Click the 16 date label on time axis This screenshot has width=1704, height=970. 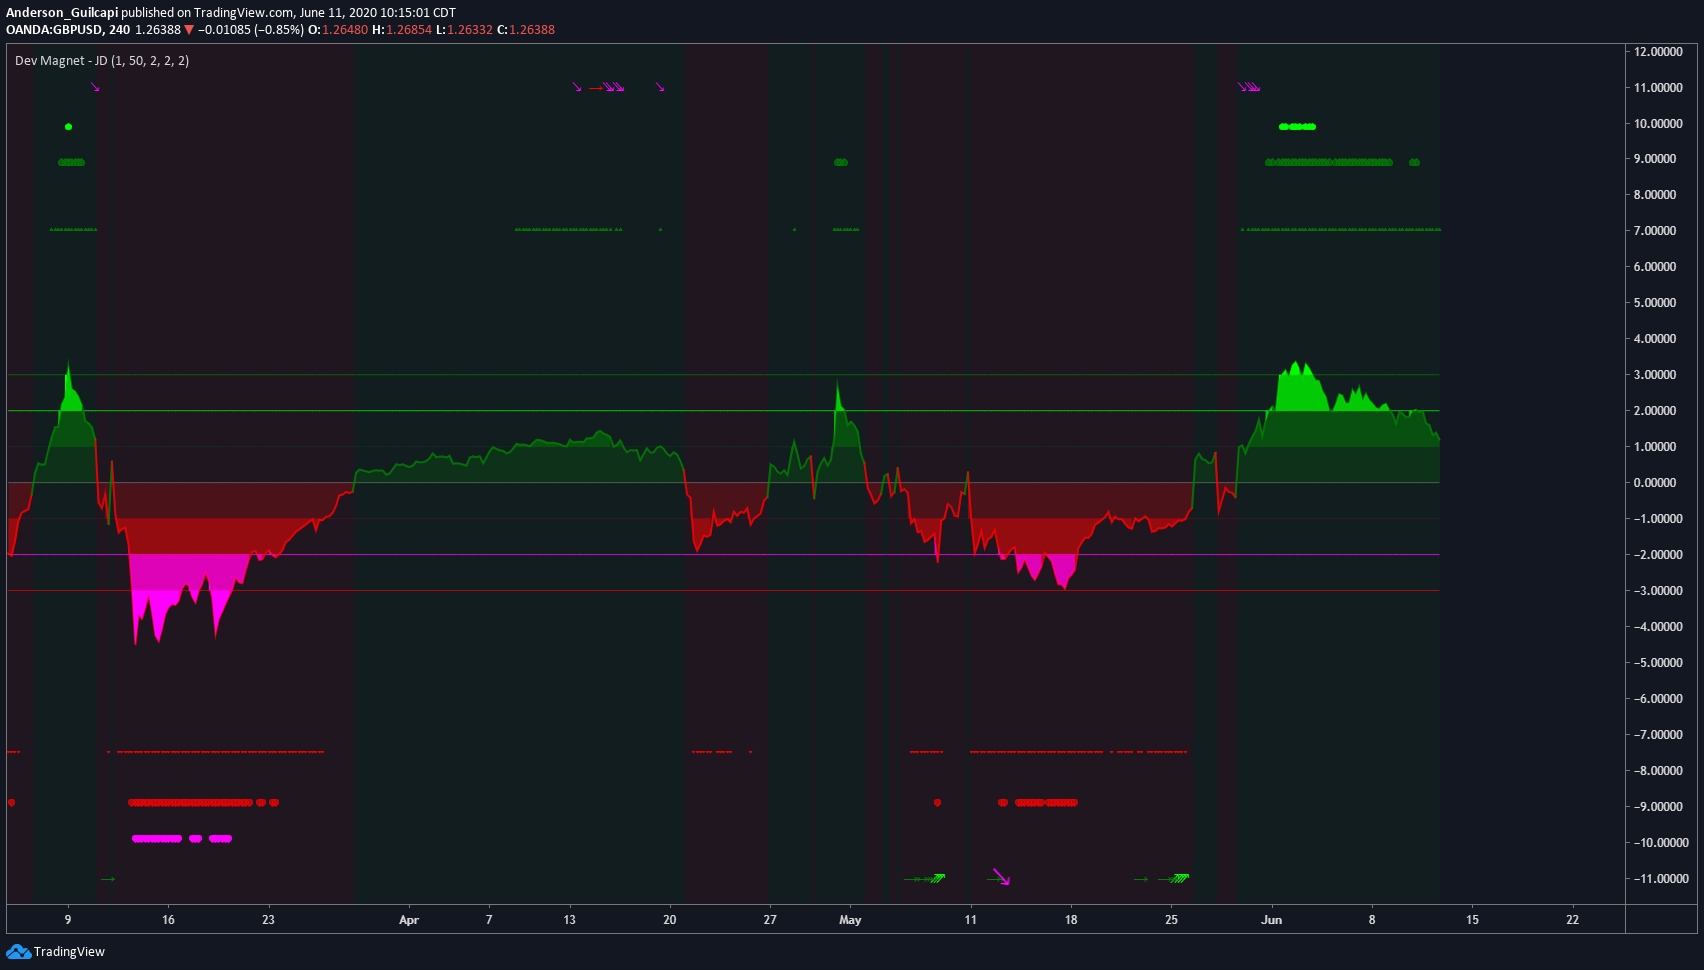pos(168,920)
